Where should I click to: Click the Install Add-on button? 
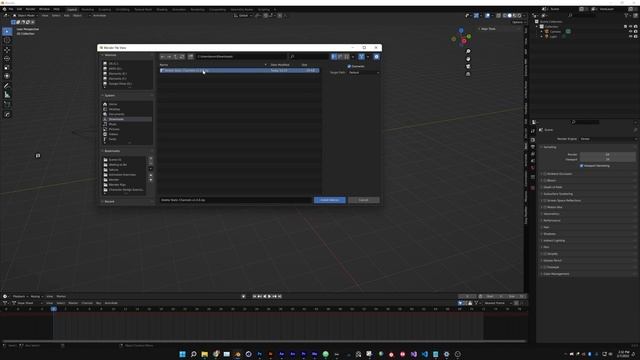point(329,200)
